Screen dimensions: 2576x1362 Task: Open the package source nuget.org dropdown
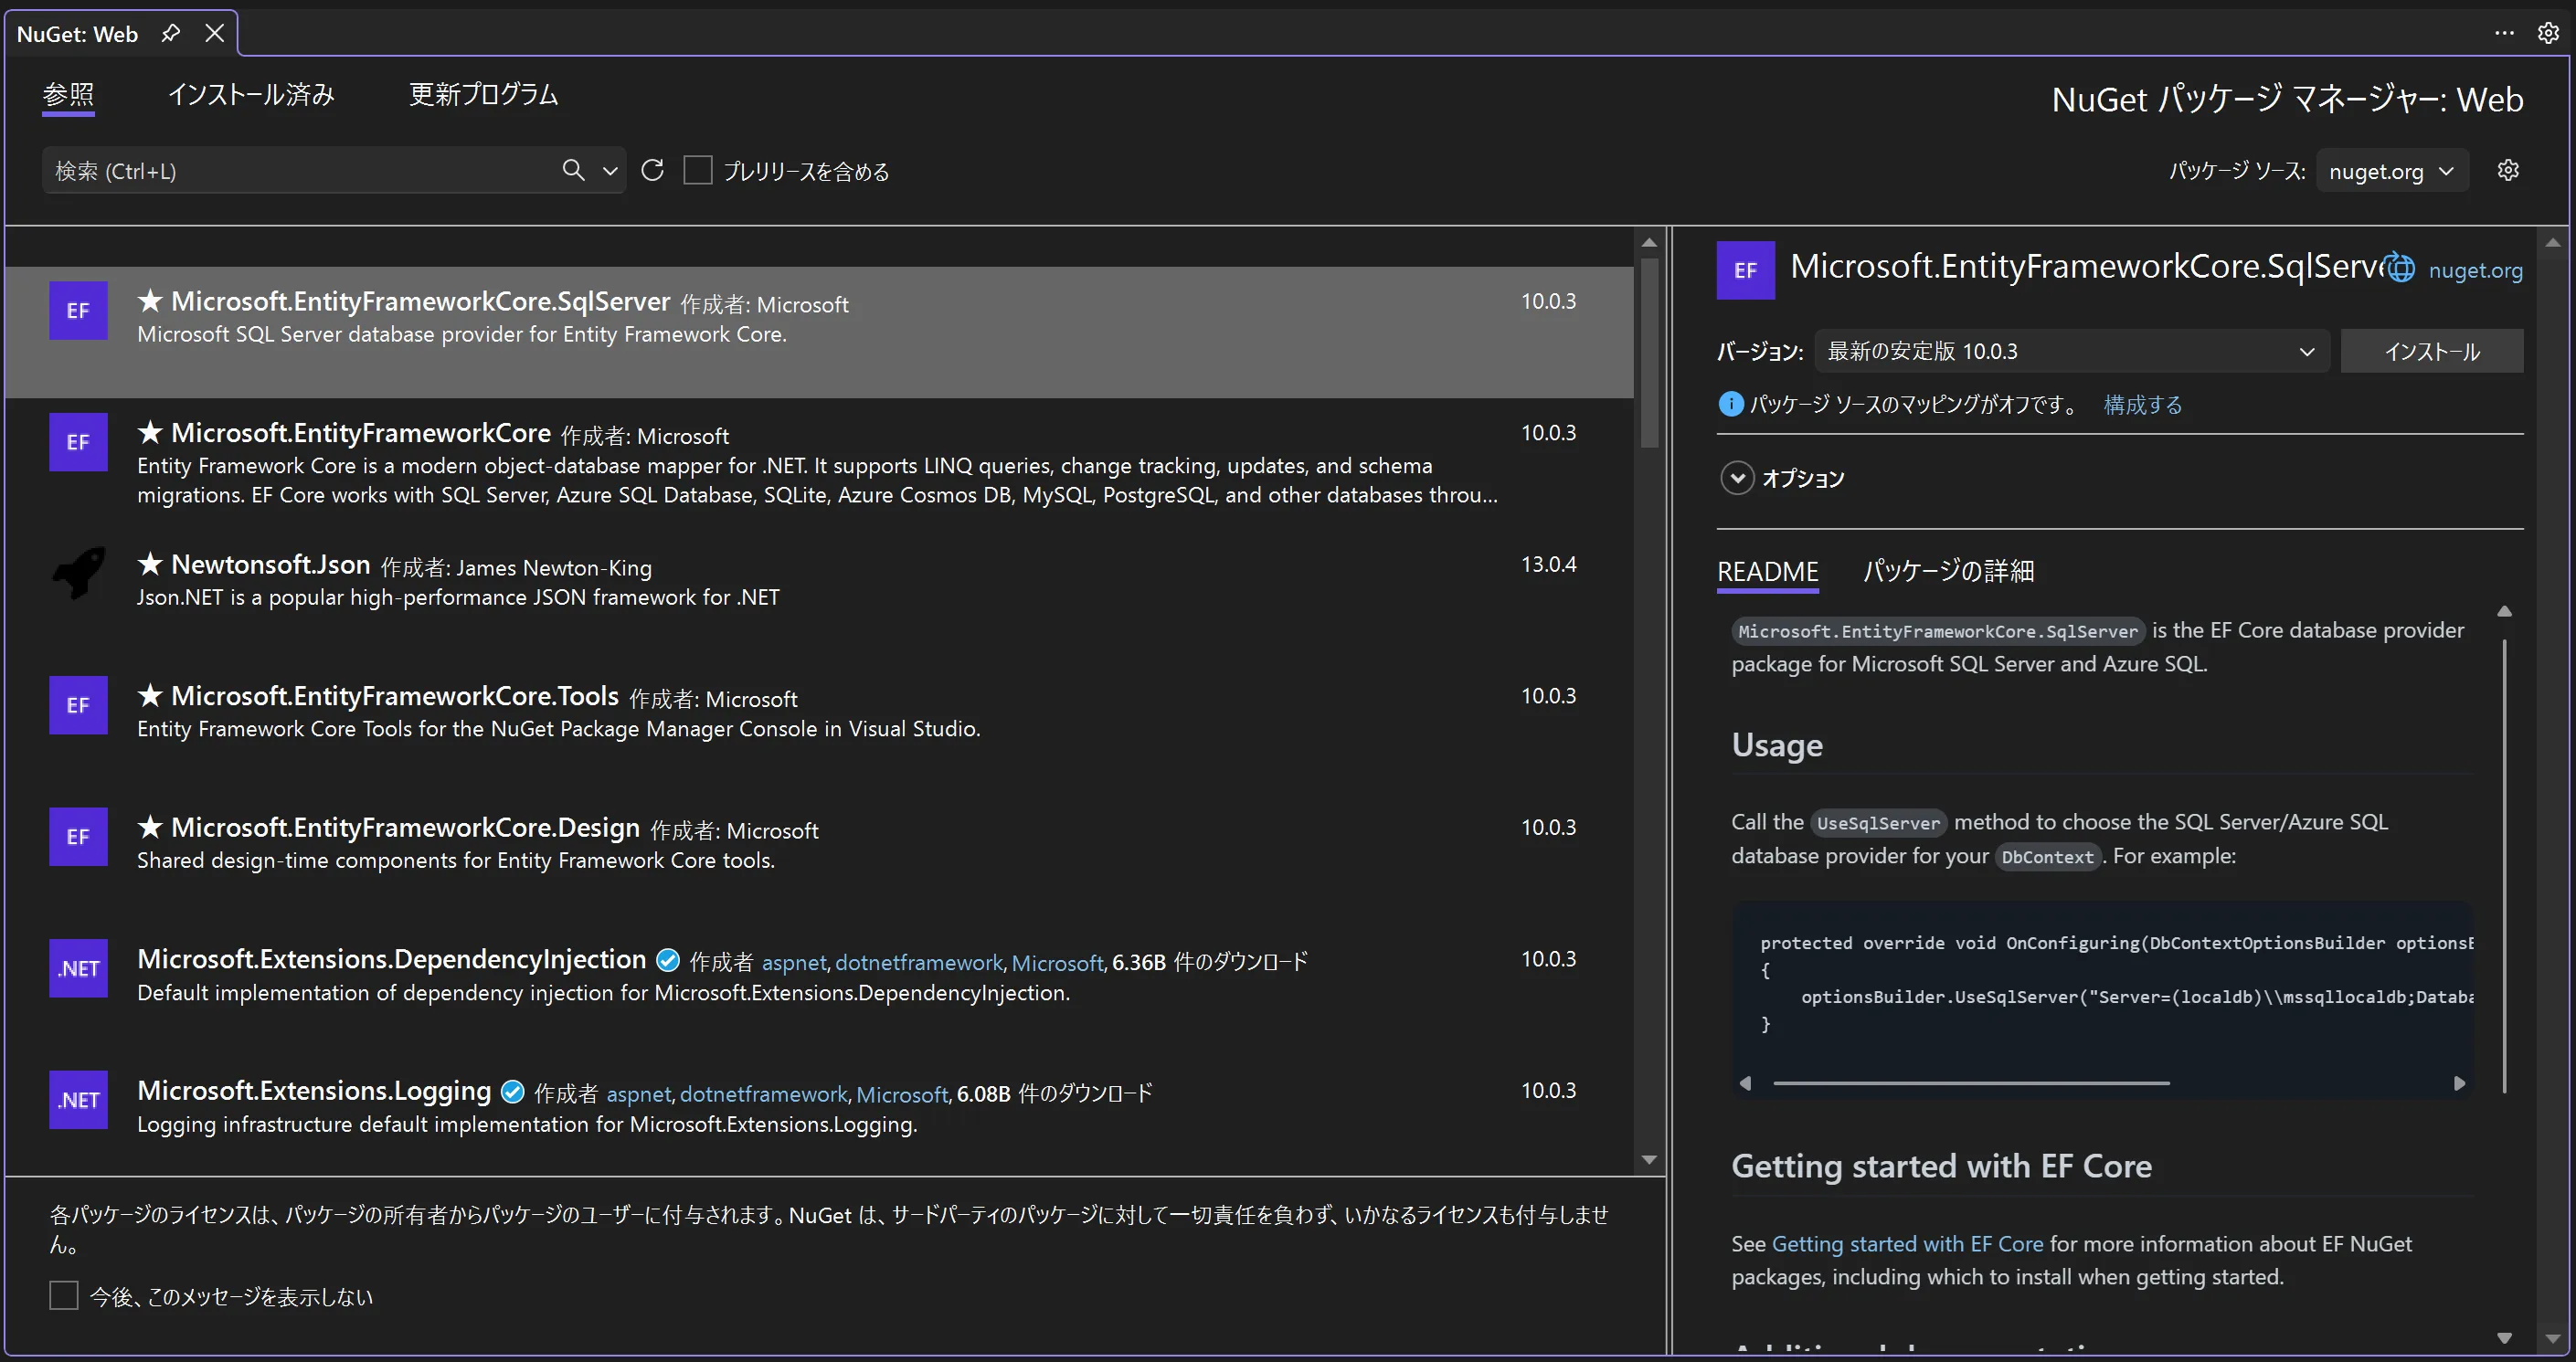[x=2392, y=171]
